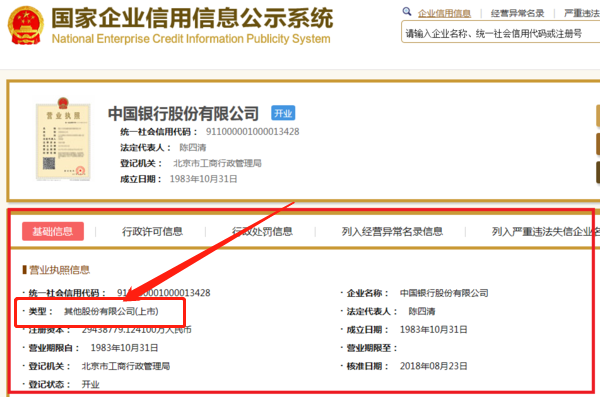Click the registered capital value in 万人民币
The height and width of the screenshot is (397, 600).
tap(137, 330)
